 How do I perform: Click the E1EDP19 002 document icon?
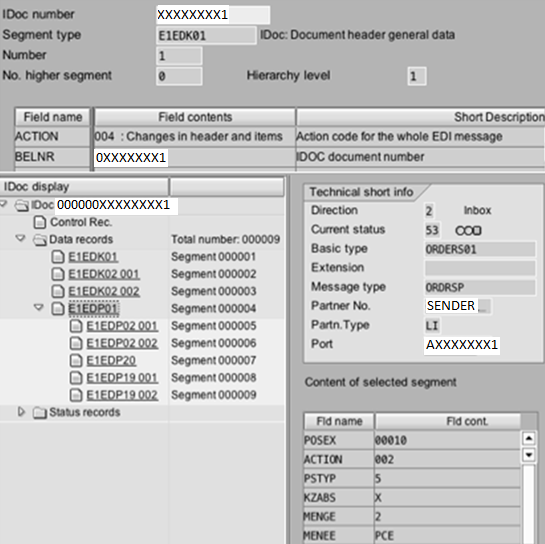76,395
